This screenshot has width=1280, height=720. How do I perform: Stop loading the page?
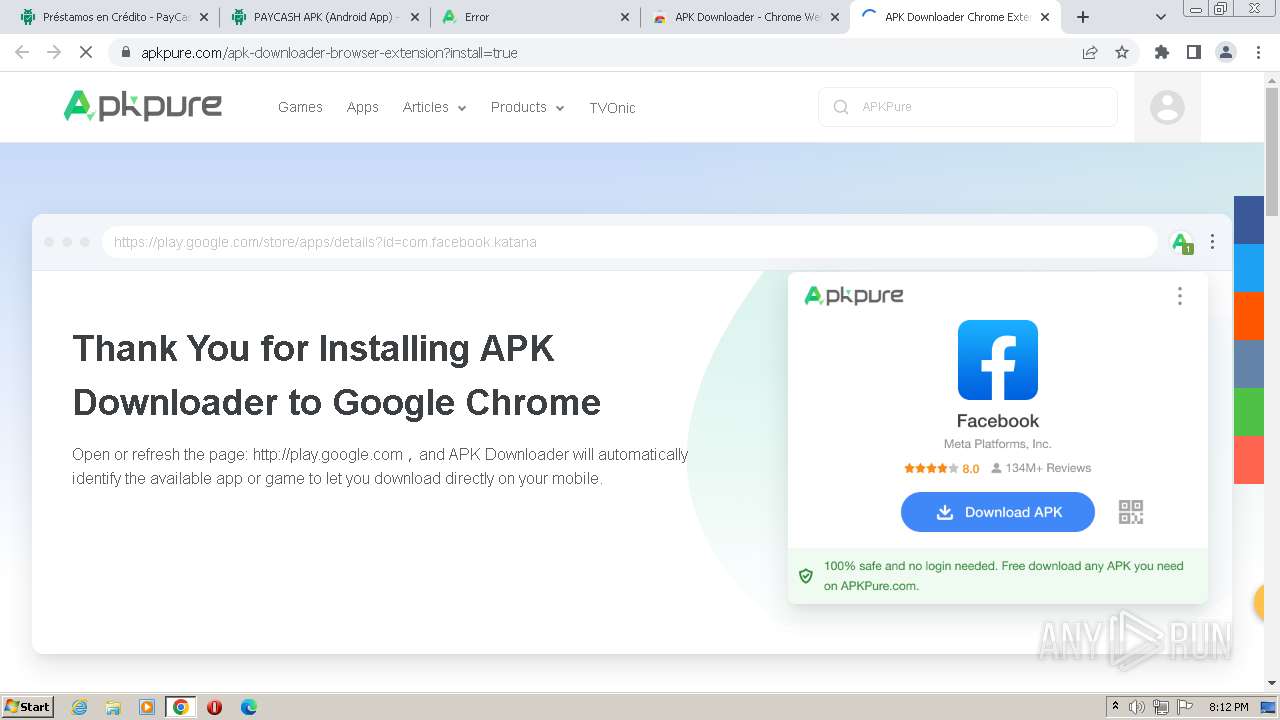click(86, 52)
